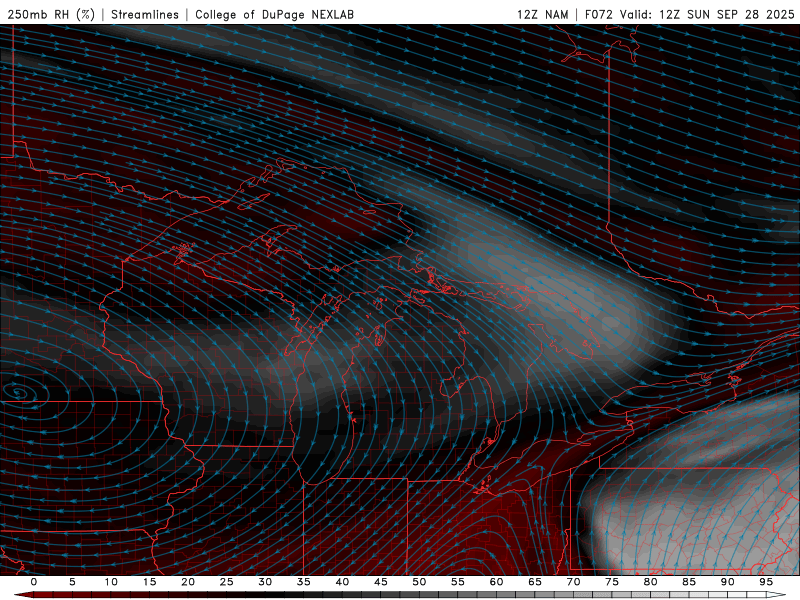Select the '55' value on the color scale
Screen dimensions: 800x600
(458, 582)
